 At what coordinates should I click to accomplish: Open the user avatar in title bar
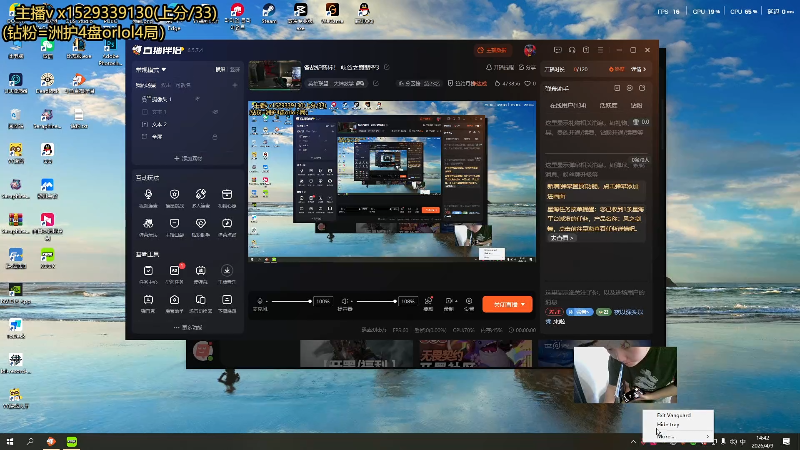530,50
